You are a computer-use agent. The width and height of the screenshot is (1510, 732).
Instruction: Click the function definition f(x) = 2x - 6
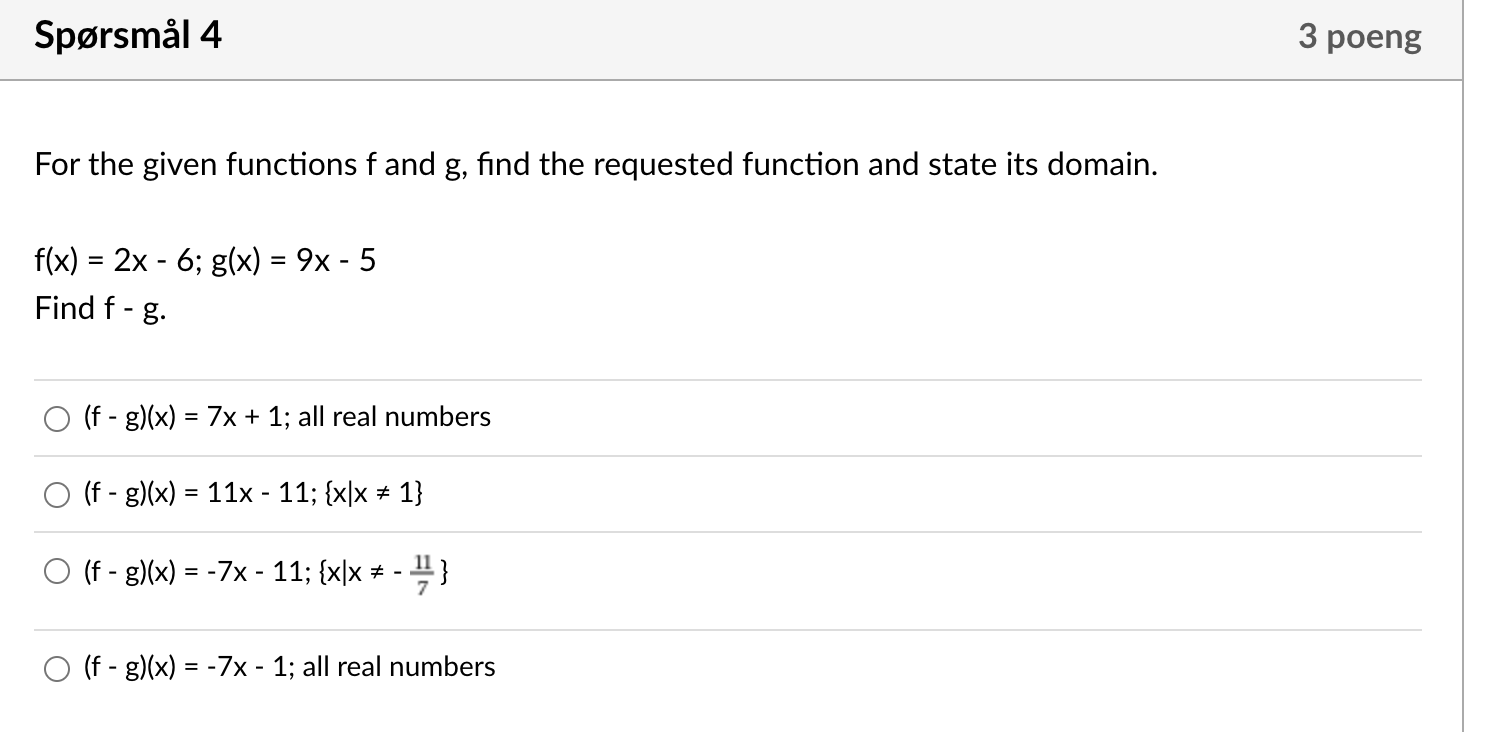[x=121, y=260]
